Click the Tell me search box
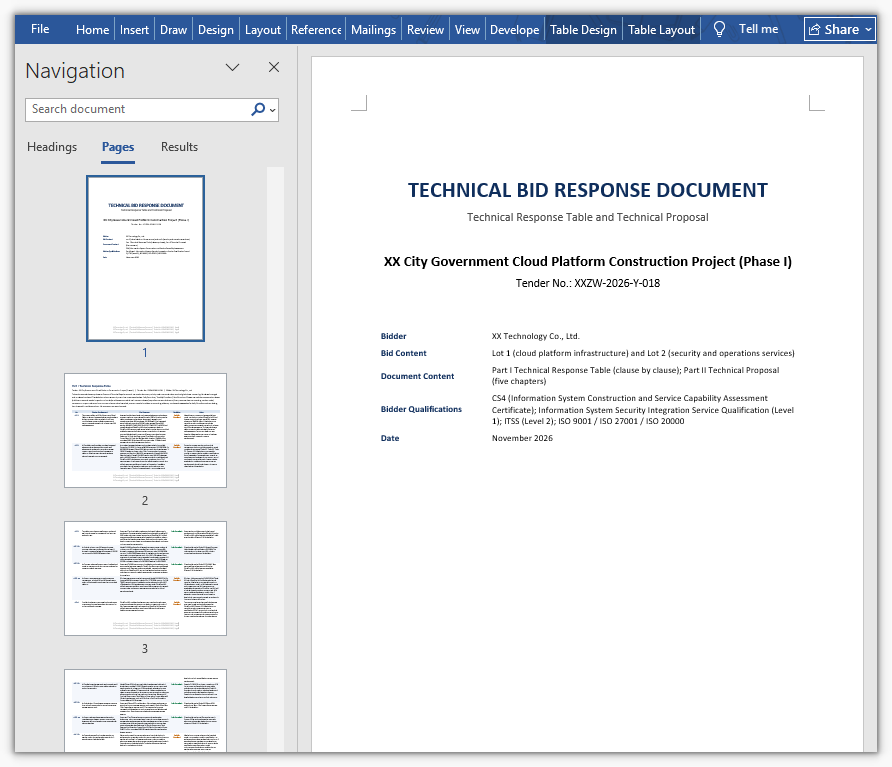The width and height of the screenshot is (892, 767). (758, 29)
